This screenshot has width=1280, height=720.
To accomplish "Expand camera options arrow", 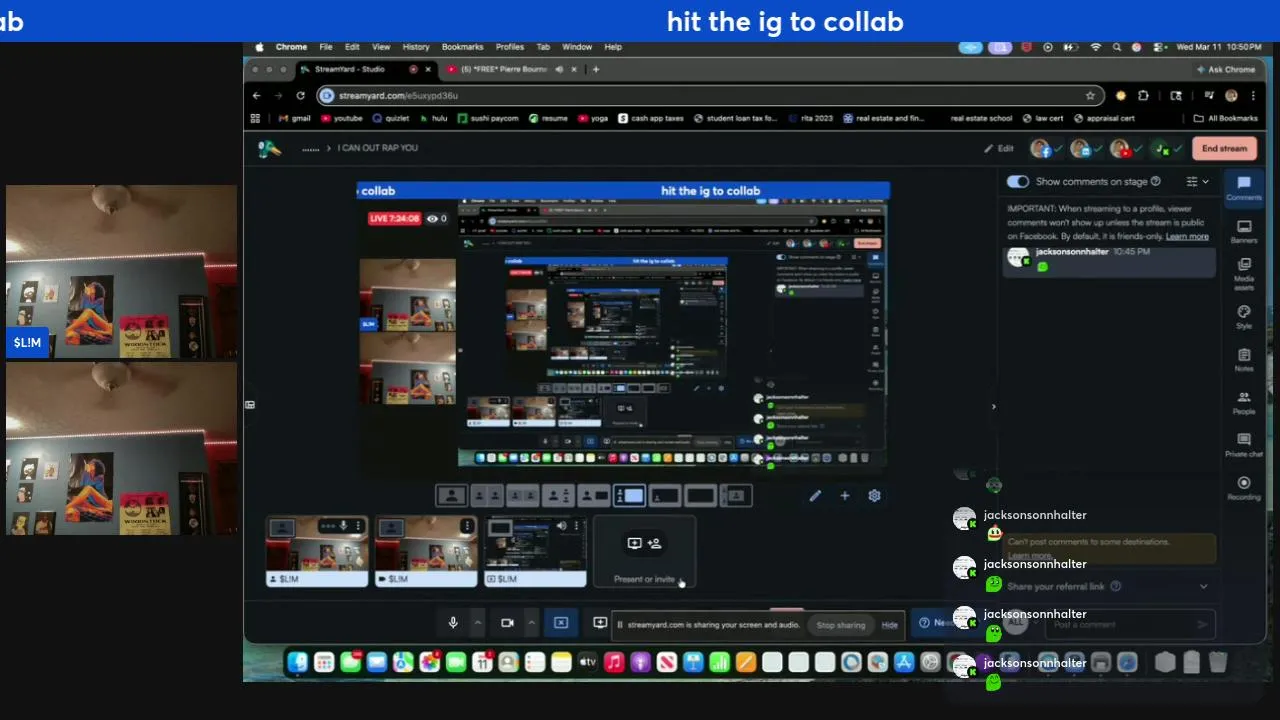I will tap(531, 623).
